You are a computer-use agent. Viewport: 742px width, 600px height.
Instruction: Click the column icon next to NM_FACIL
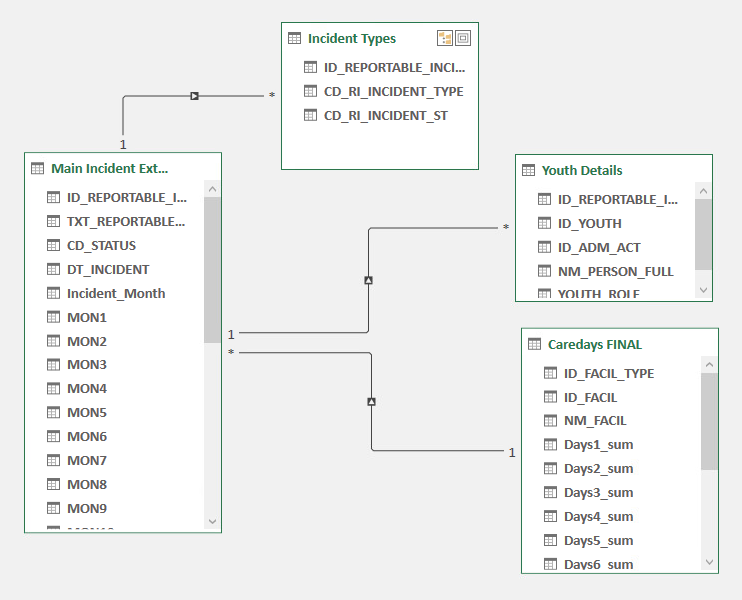tap(550, 420)
